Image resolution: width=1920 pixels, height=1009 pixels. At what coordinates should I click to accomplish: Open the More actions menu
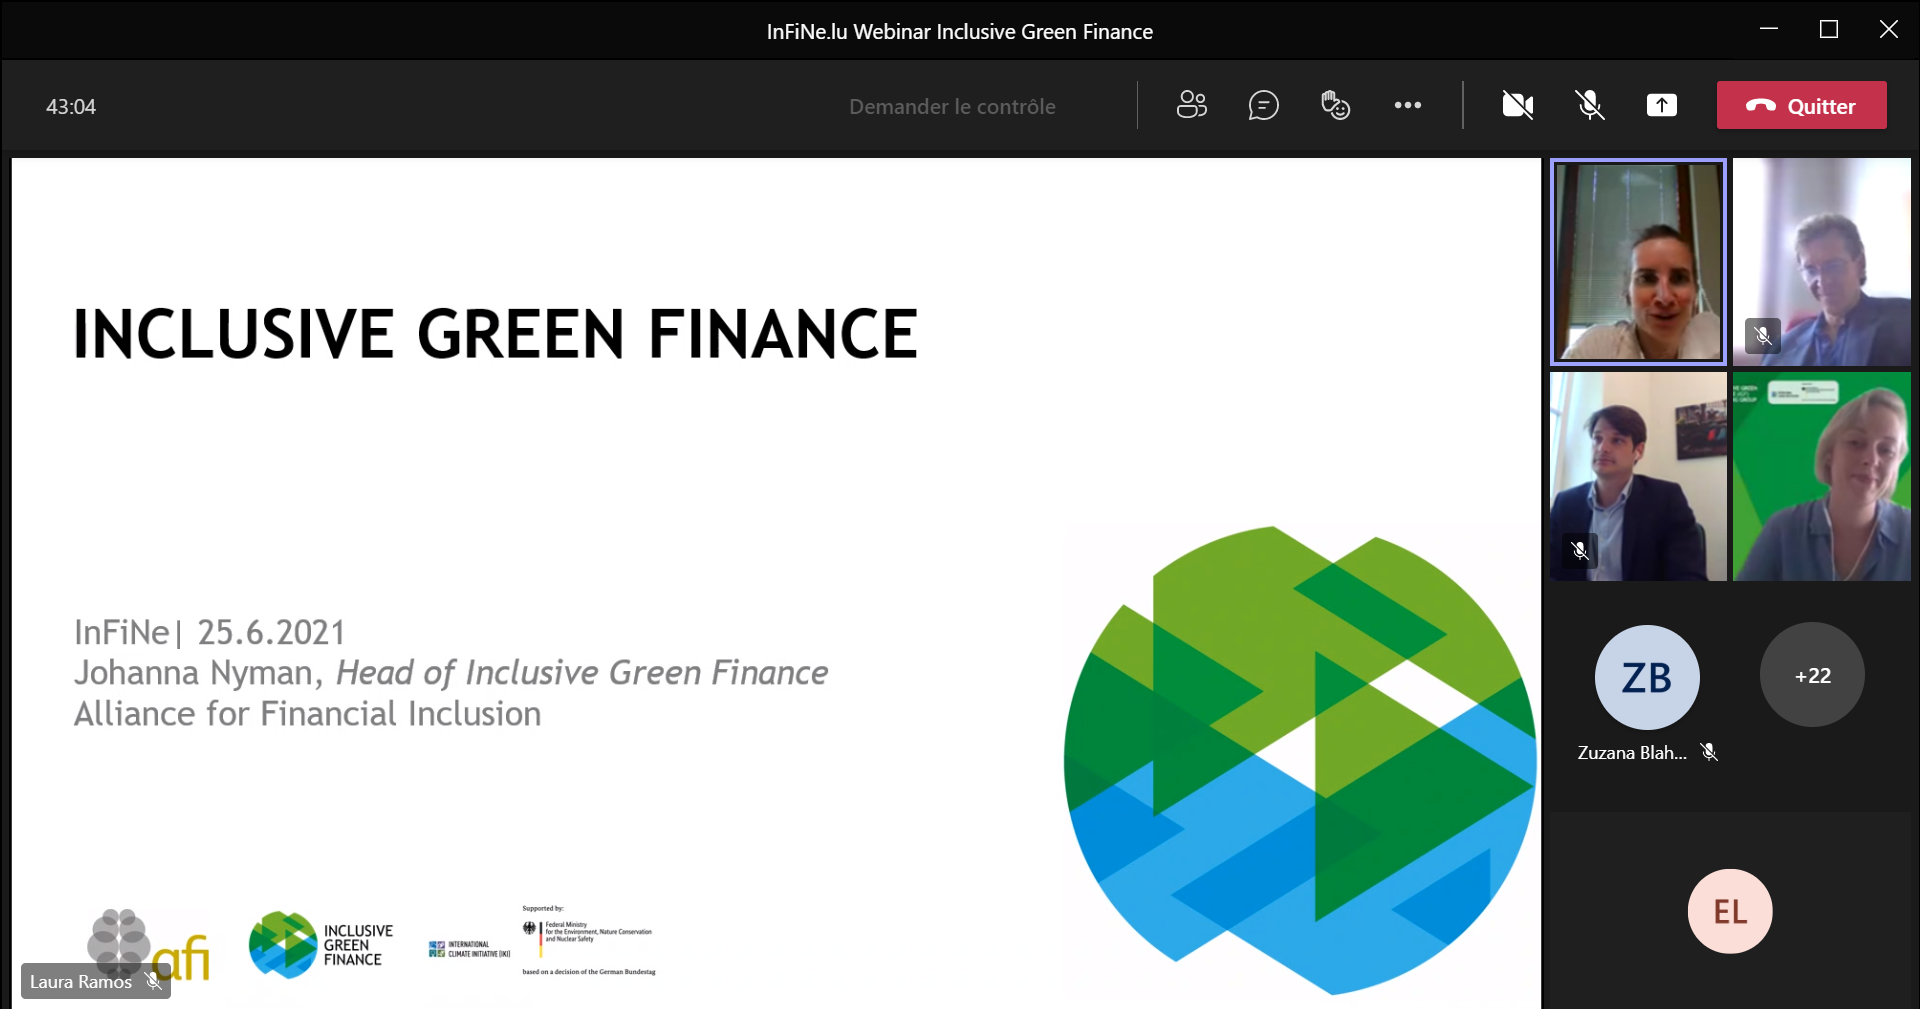[1408, 105]
